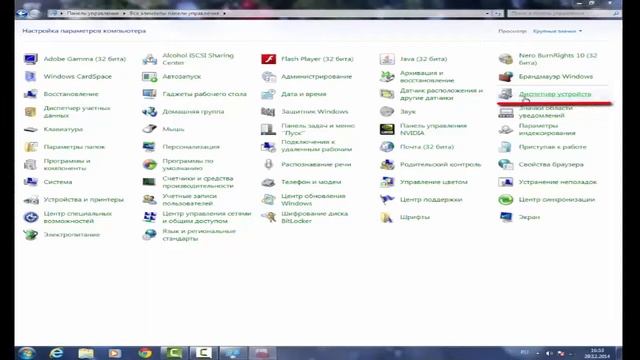
Task: Open the Клавиатура icon
Action: [31, 129]
